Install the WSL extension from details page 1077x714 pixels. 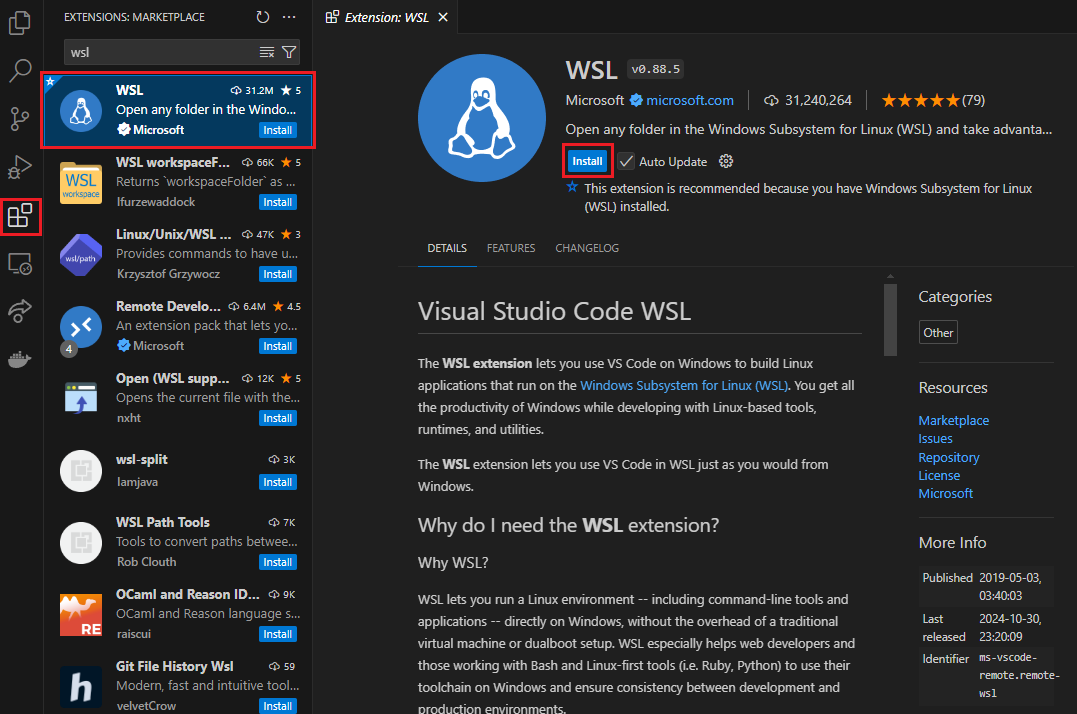coord(587,161)
